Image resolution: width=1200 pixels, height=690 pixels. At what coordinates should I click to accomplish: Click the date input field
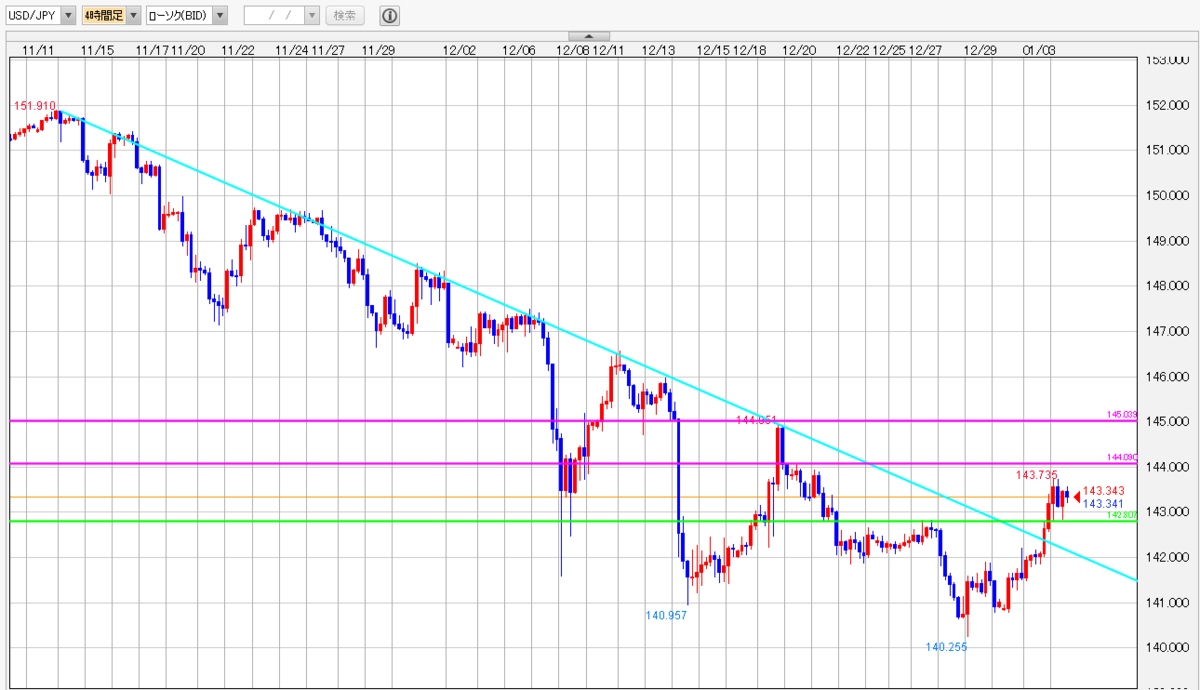(x=274, y=16)
